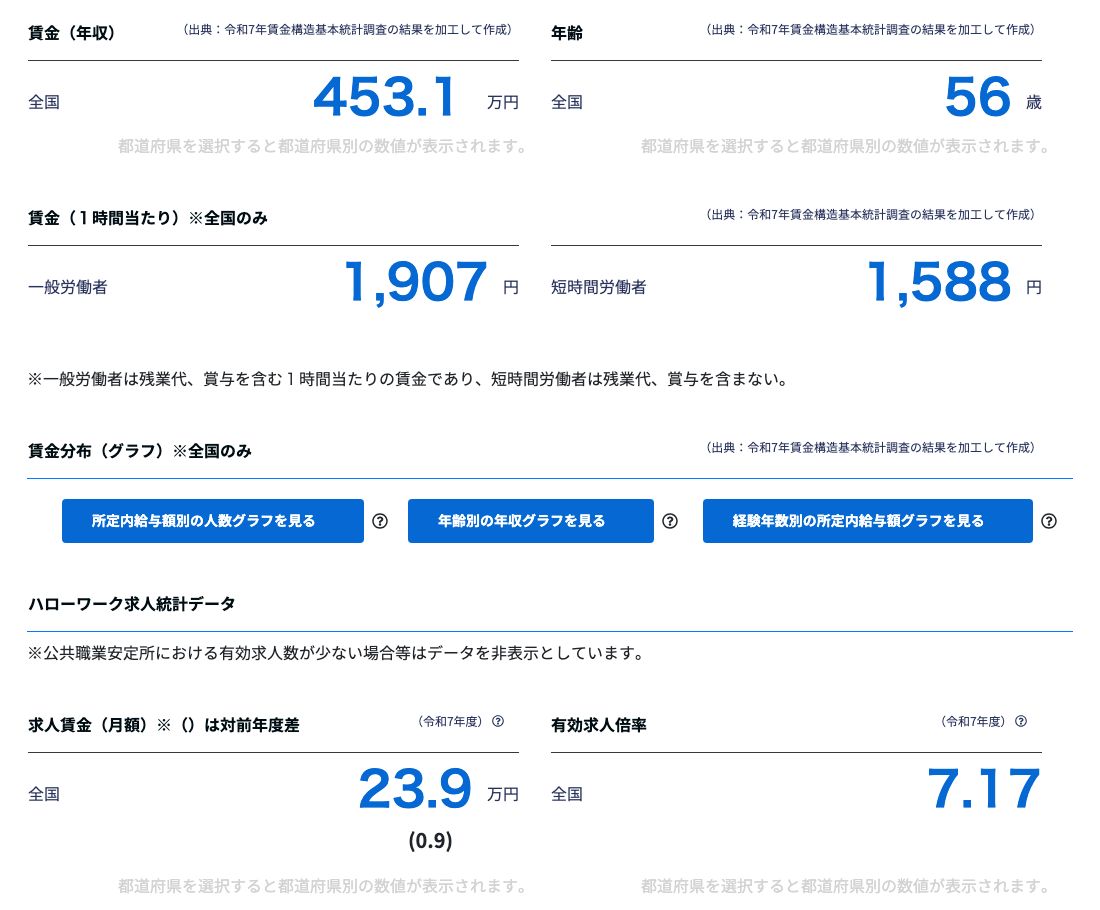Screen dimensions: 1100x910
Task: Click help icon beside 所定内給与額別の人数グラフ button
Action: point(380,521)
